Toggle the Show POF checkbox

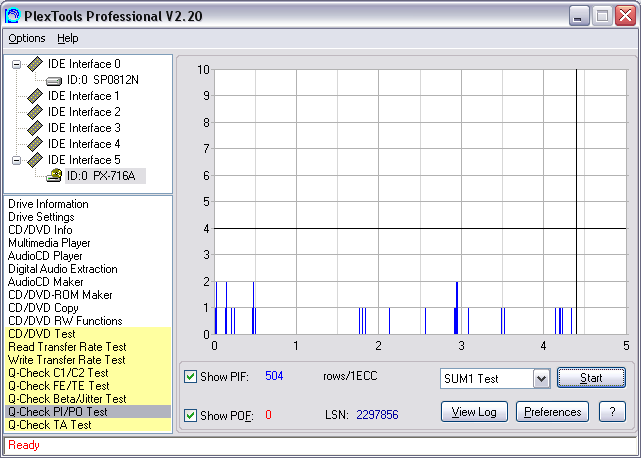[190, 415]
